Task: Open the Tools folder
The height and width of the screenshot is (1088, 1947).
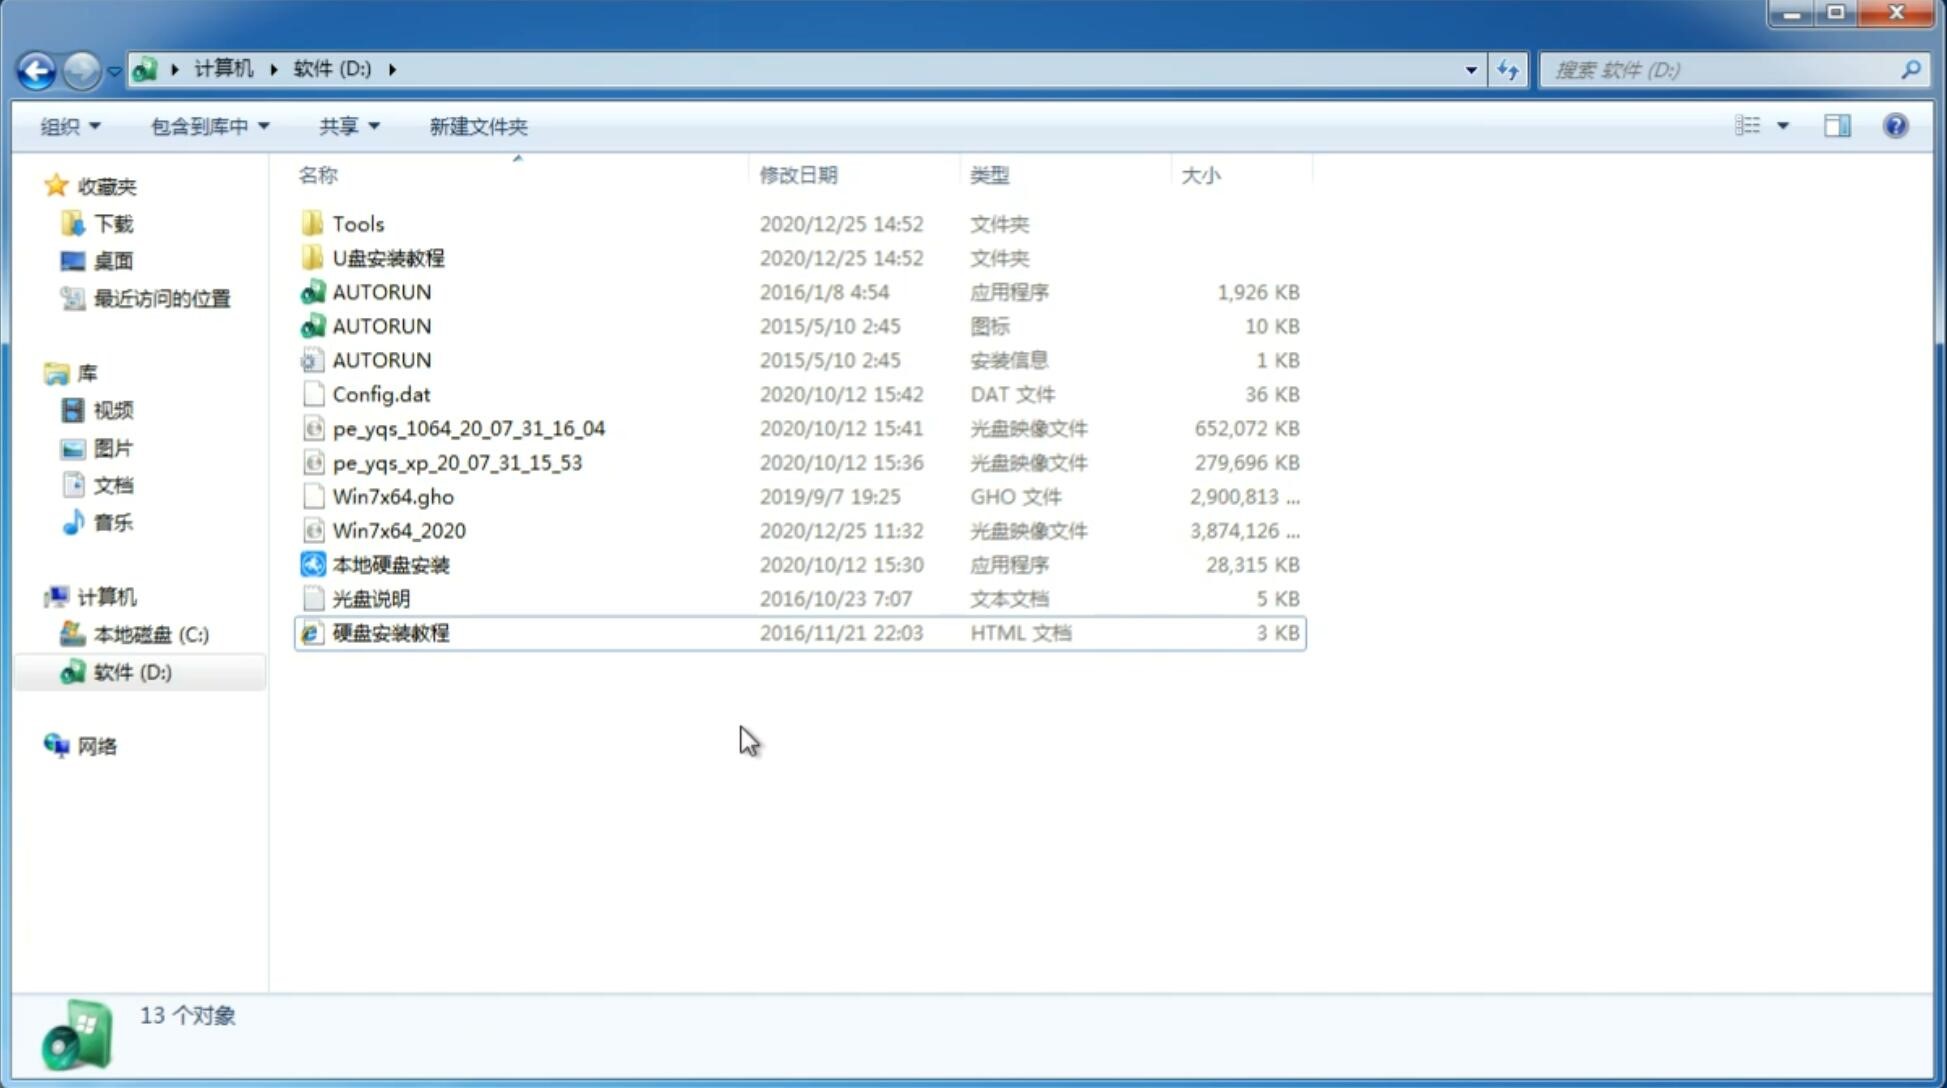Action: tap(358, 223)
